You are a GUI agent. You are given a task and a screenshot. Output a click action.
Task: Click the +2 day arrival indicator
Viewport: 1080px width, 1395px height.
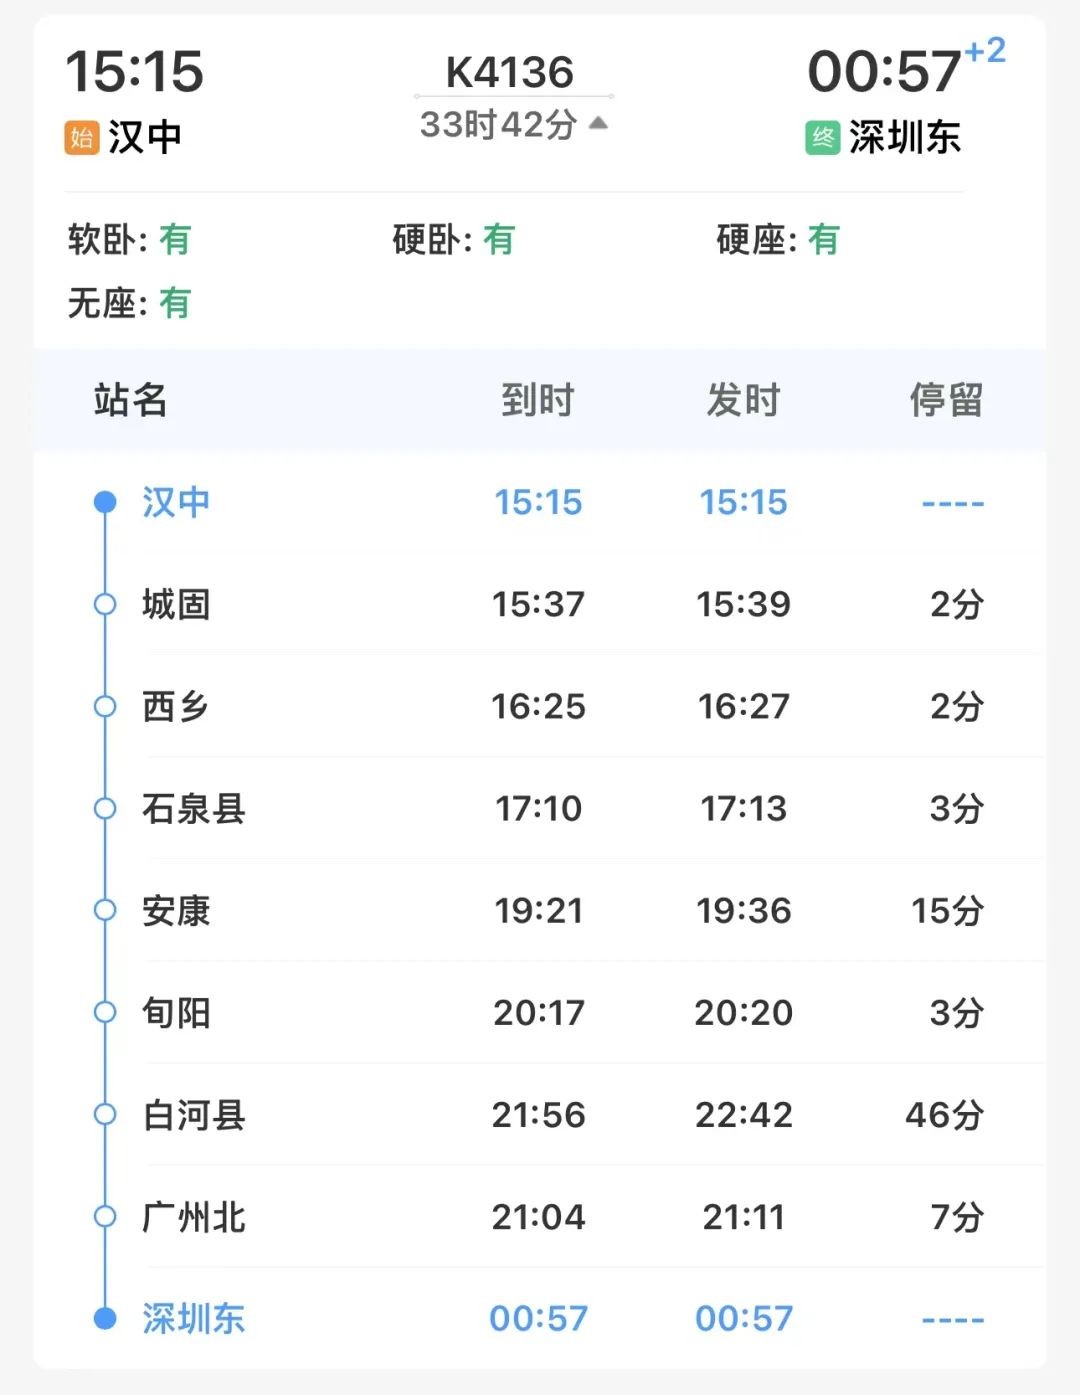pyautogui.click(x=985, y=50)
